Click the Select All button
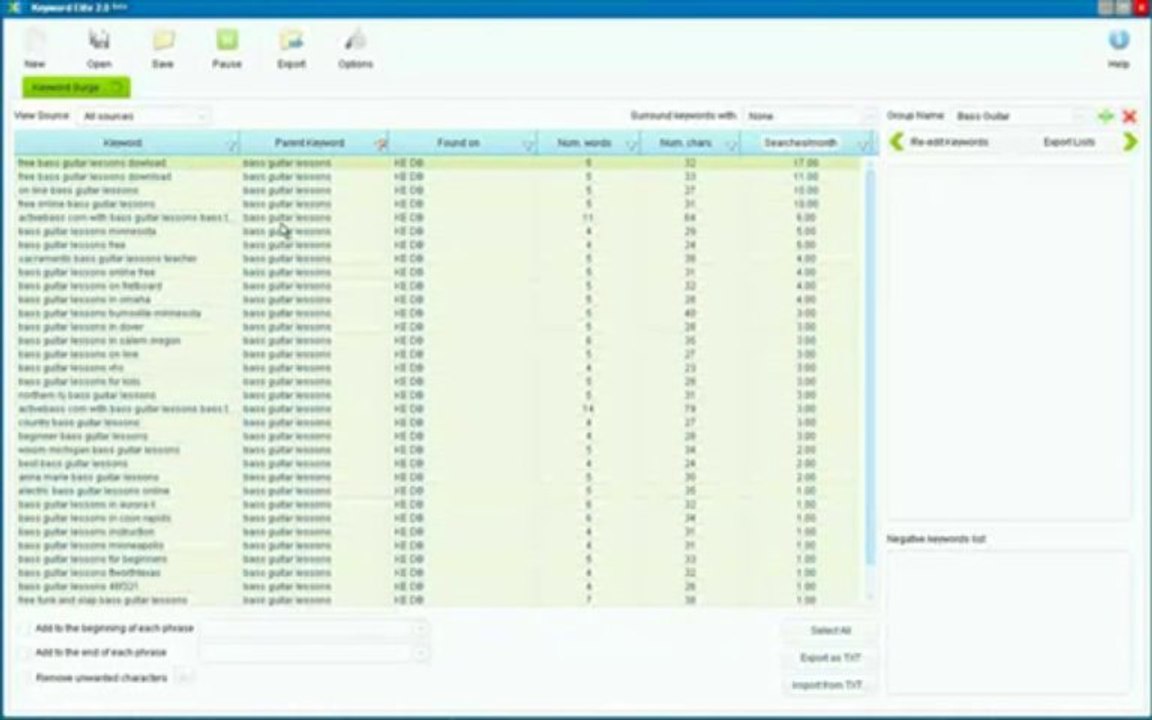The image size is (1152, 720). click(x=830, y=630)
